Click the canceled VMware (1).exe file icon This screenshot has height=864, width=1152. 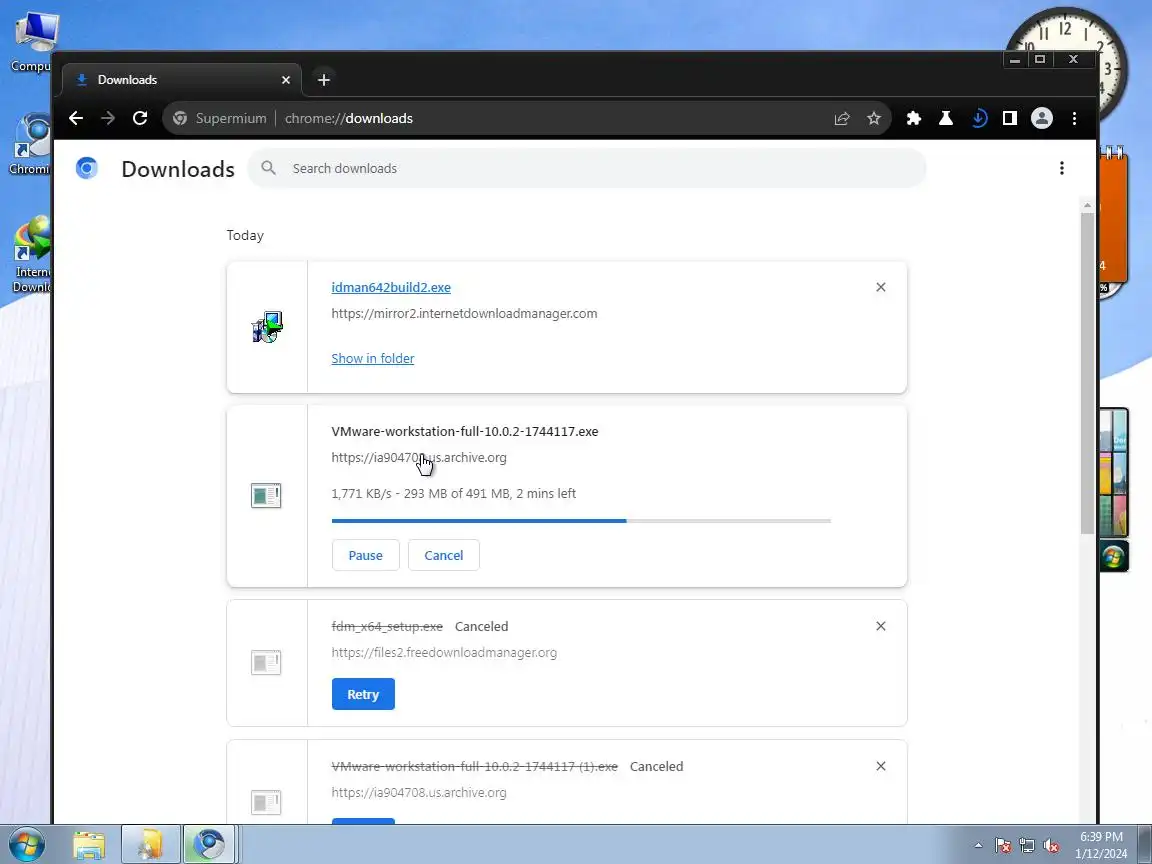point(266,802)
